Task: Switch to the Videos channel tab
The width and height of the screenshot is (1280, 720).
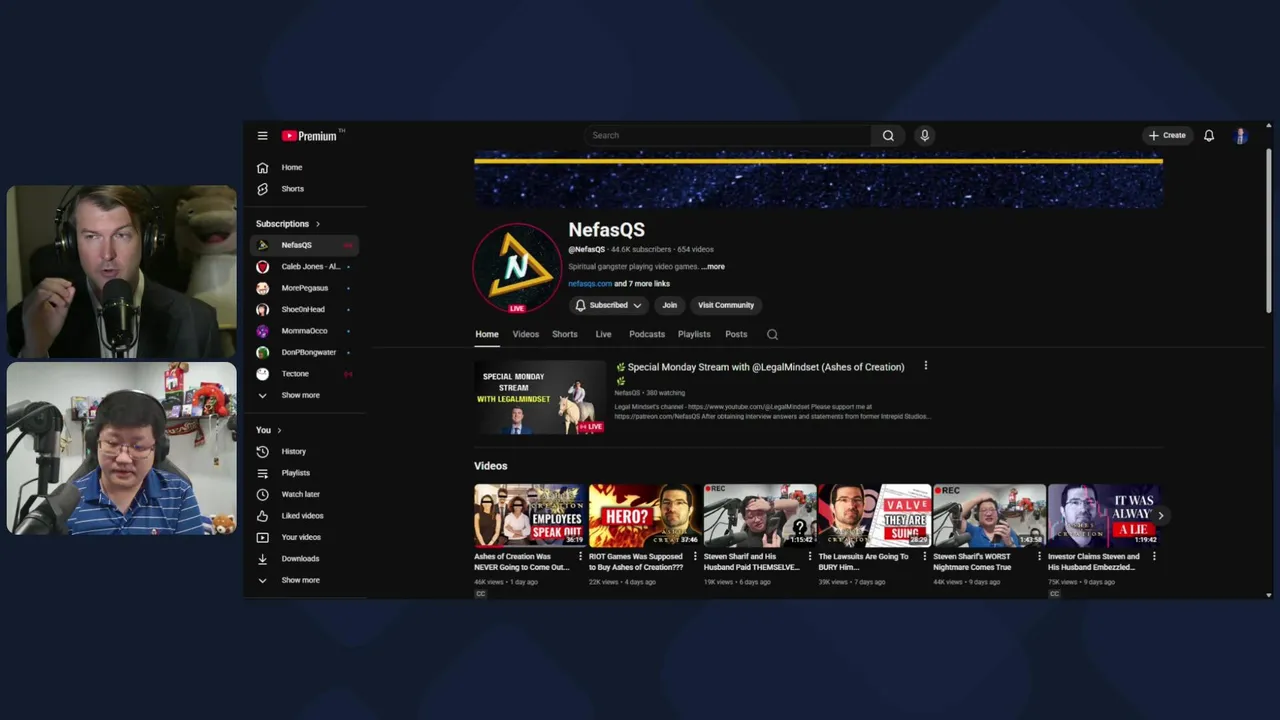Action: (525, 334)
